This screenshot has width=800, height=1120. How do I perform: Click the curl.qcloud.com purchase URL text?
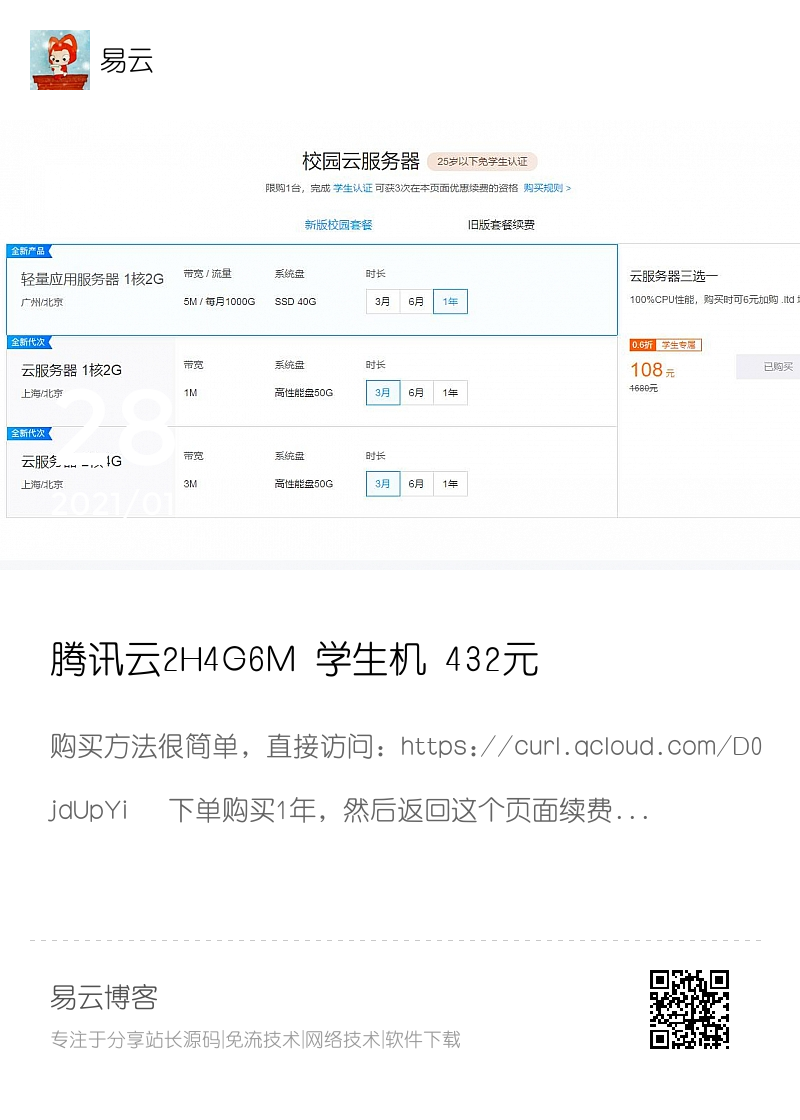tap(406, 778)
